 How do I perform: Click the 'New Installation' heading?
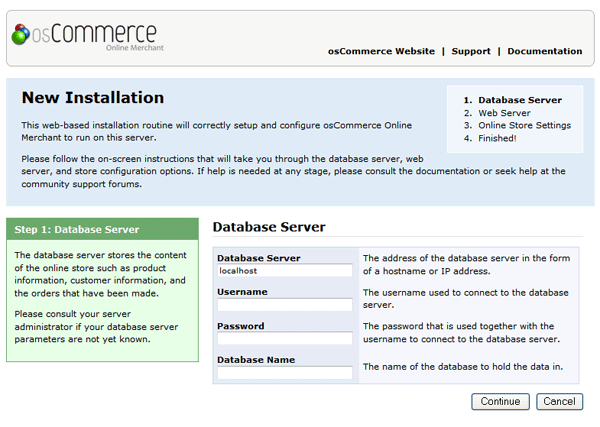pyautogui.click(x=93, y=98)
